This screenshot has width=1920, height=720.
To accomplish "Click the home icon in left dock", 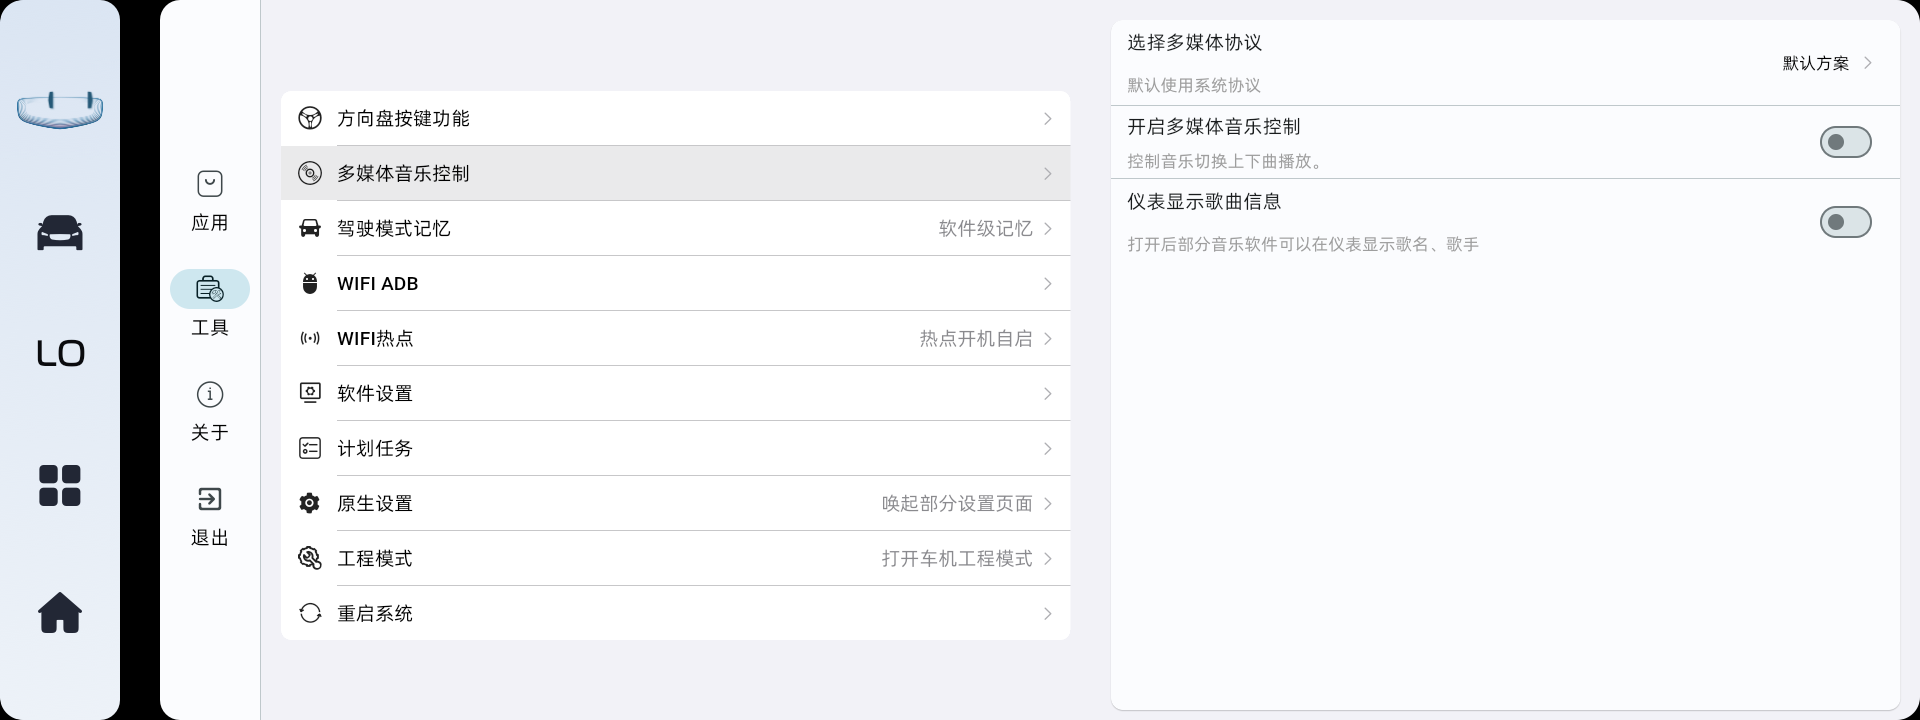I will [x=60, y=613].
